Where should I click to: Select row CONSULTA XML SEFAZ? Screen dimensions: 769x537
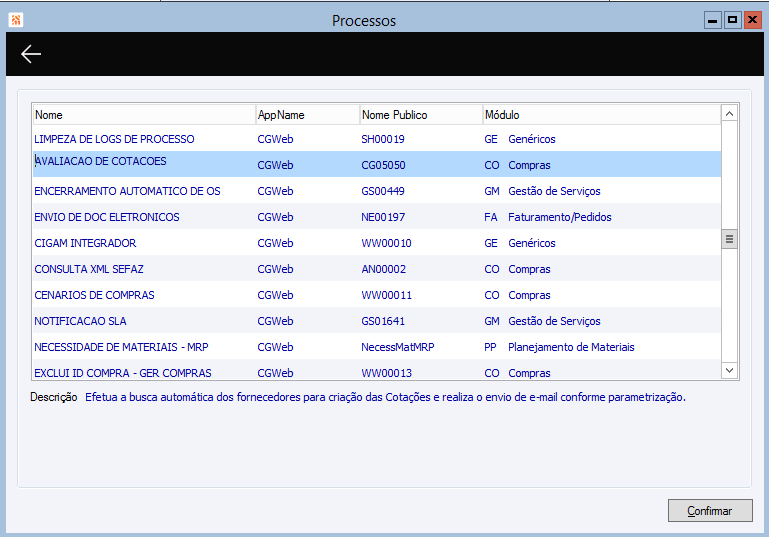(x=377, y=269)
